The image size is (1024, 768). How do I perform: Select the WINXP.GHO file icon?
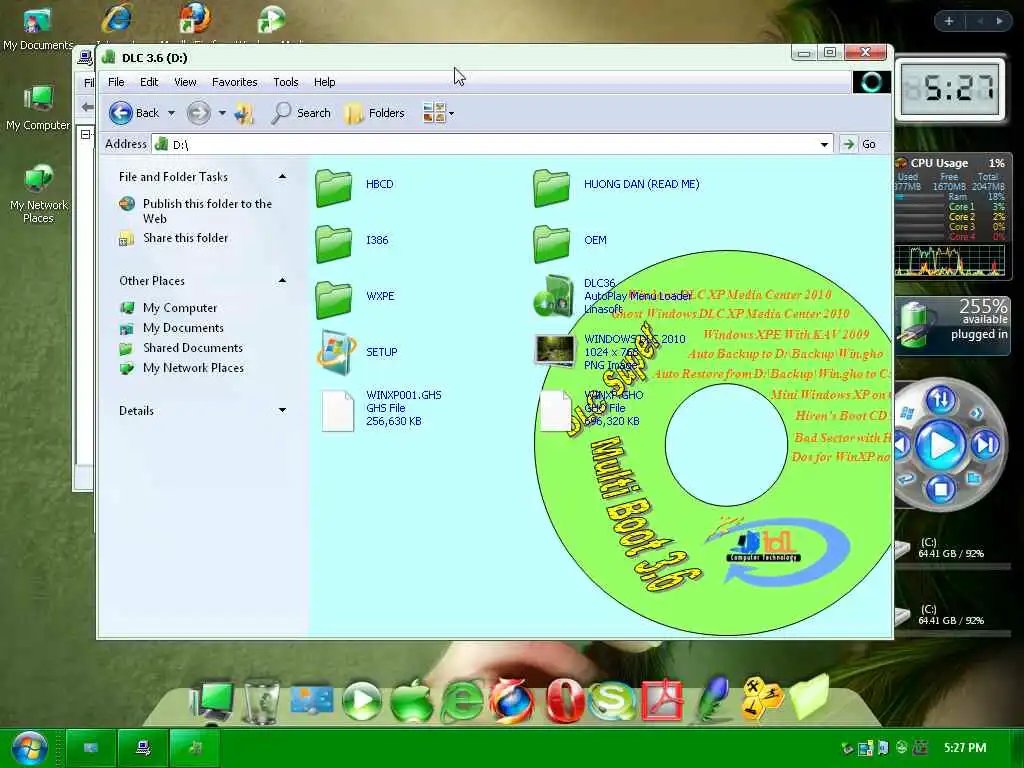pos(556,411)
